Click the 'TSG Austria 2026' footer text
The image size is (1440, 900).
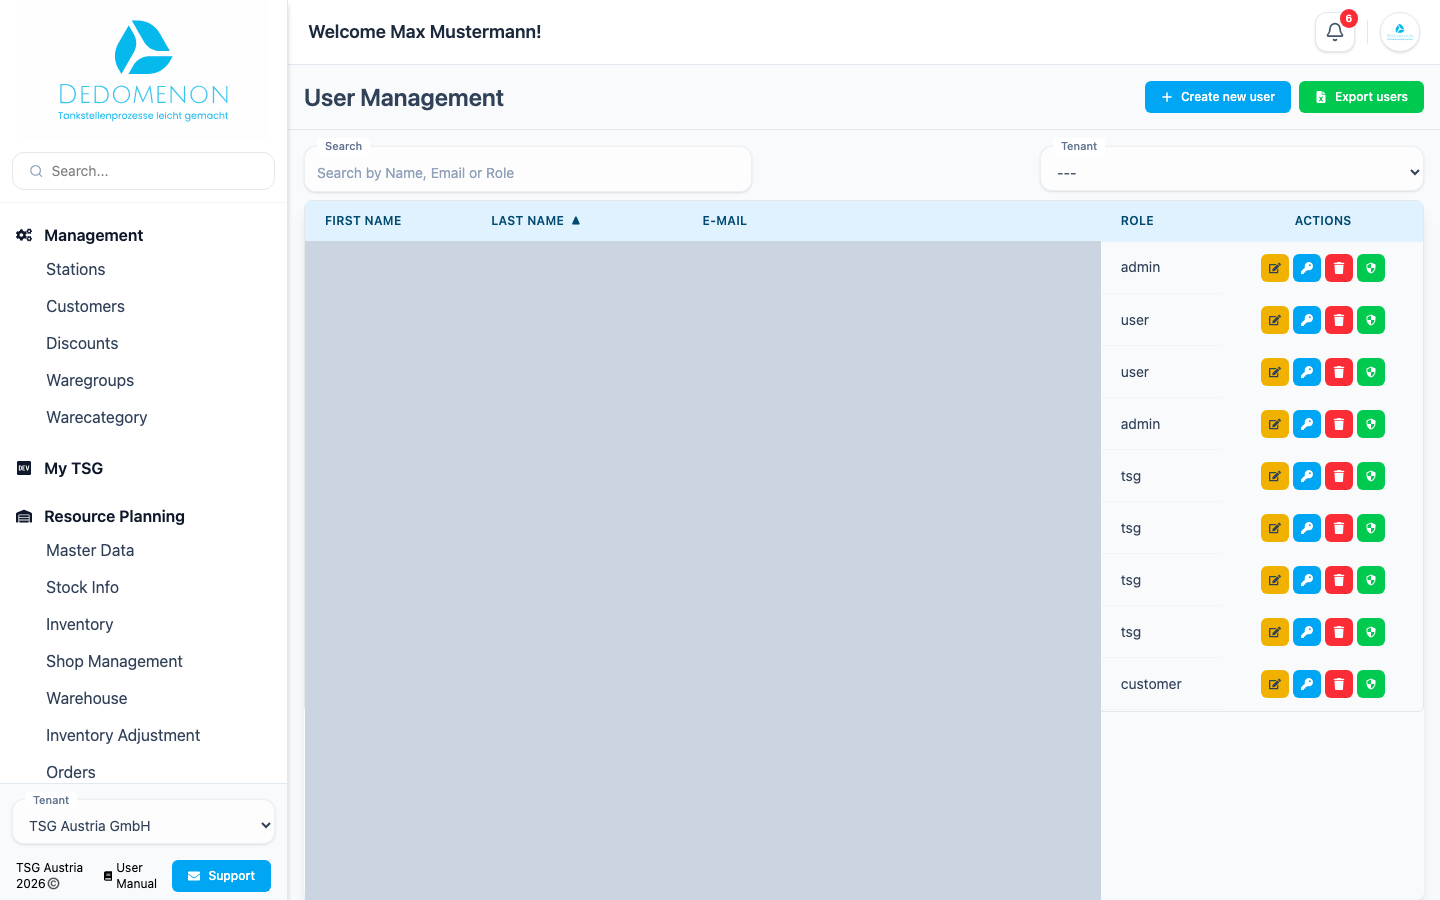pyautogui.click(x=50, y=876)
